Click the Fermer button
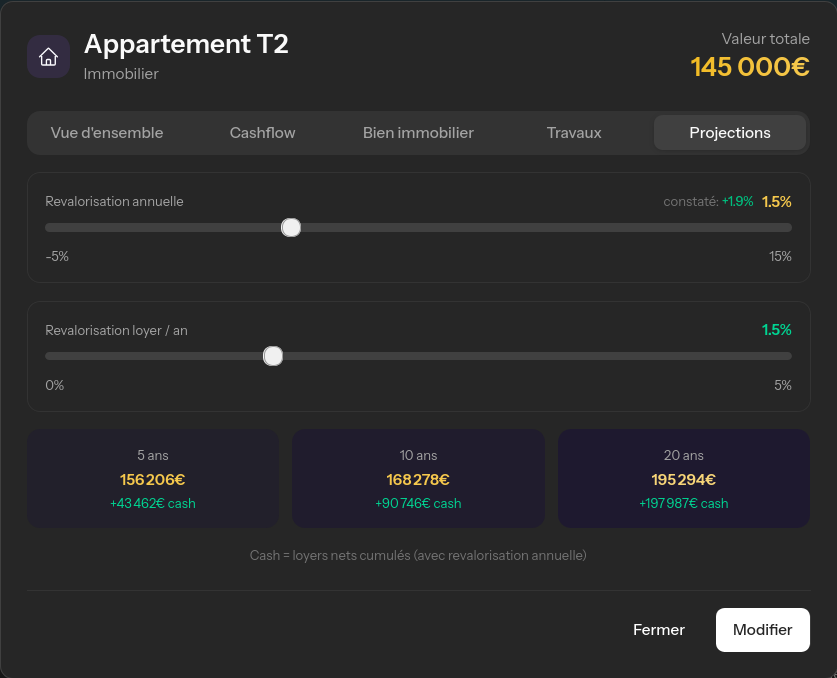This screenshot has width=837, height=678. [x=659, y=629]
